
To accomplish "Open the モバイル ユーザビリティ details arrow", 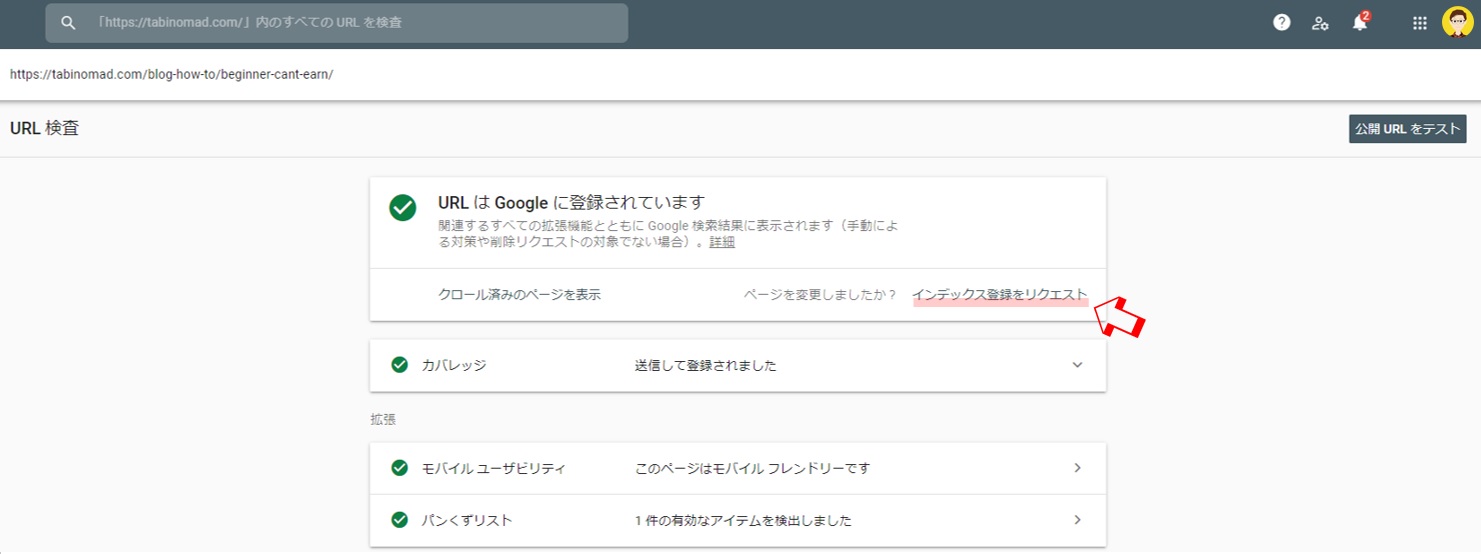I will tap(1077, 468).
